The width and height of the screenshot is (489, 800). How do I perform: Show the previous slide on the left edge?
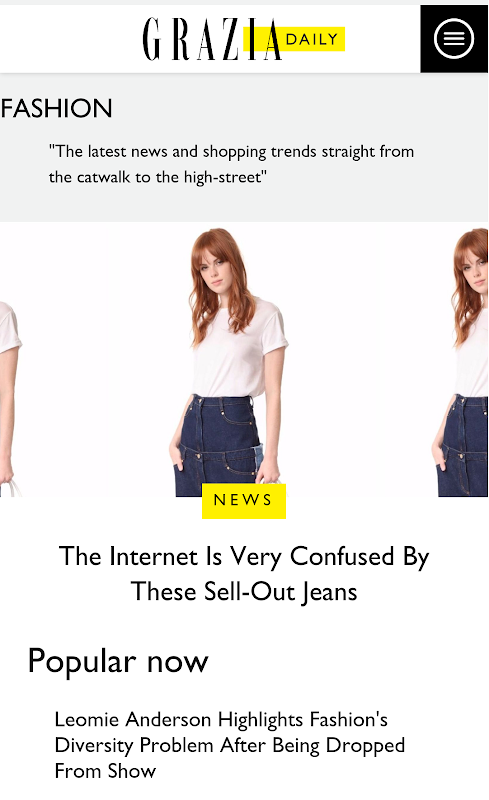(11, 362)
